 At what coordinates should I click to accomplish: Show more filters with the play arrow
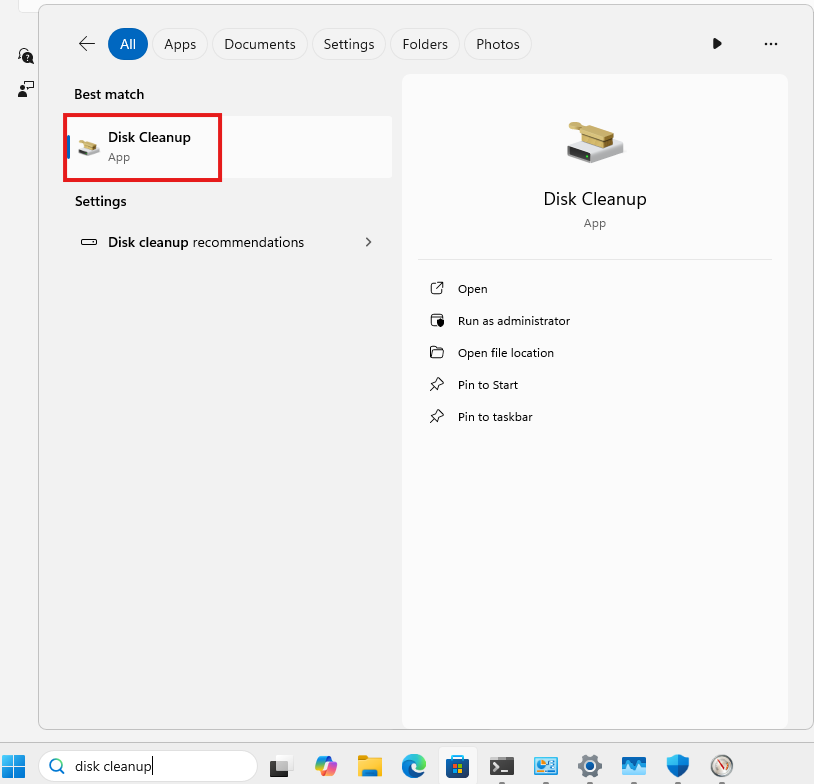coord(717,44)
